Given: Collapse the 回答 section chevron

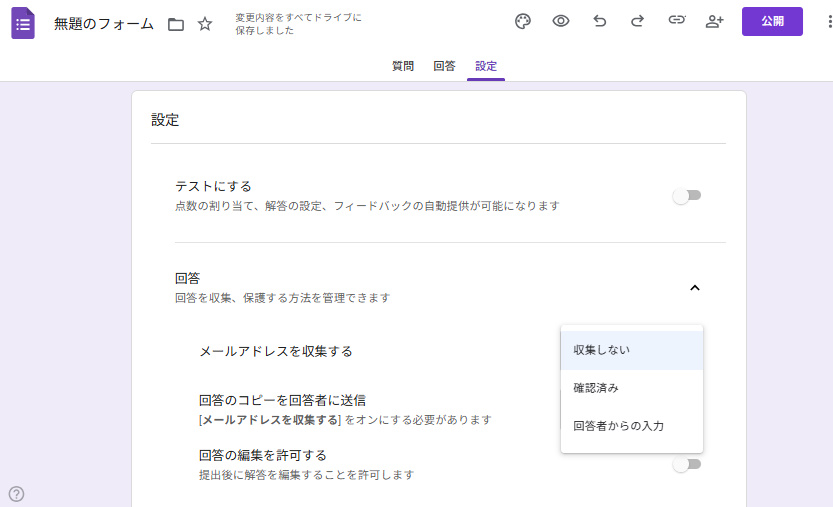Looking at the screenshot, I should 695,288.
